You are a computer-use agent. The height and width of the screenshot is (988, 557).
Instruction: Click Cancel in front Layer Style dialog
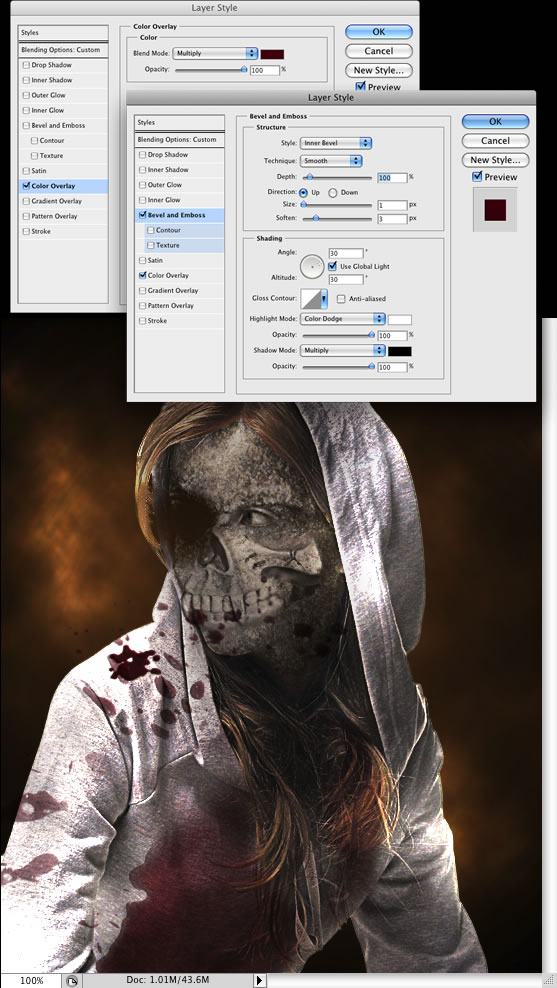(x=495, y=141)
